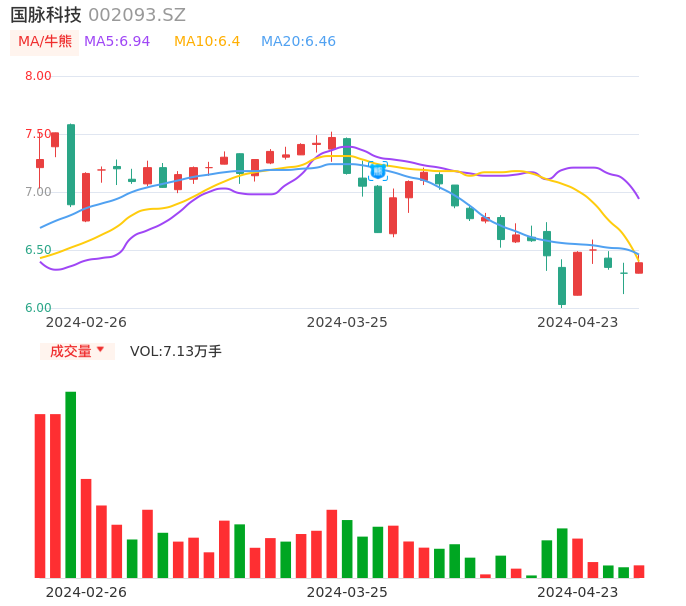Click the MA20:6.46 legend label
Screen dimensions: 686x606
(x=298, y=42)
